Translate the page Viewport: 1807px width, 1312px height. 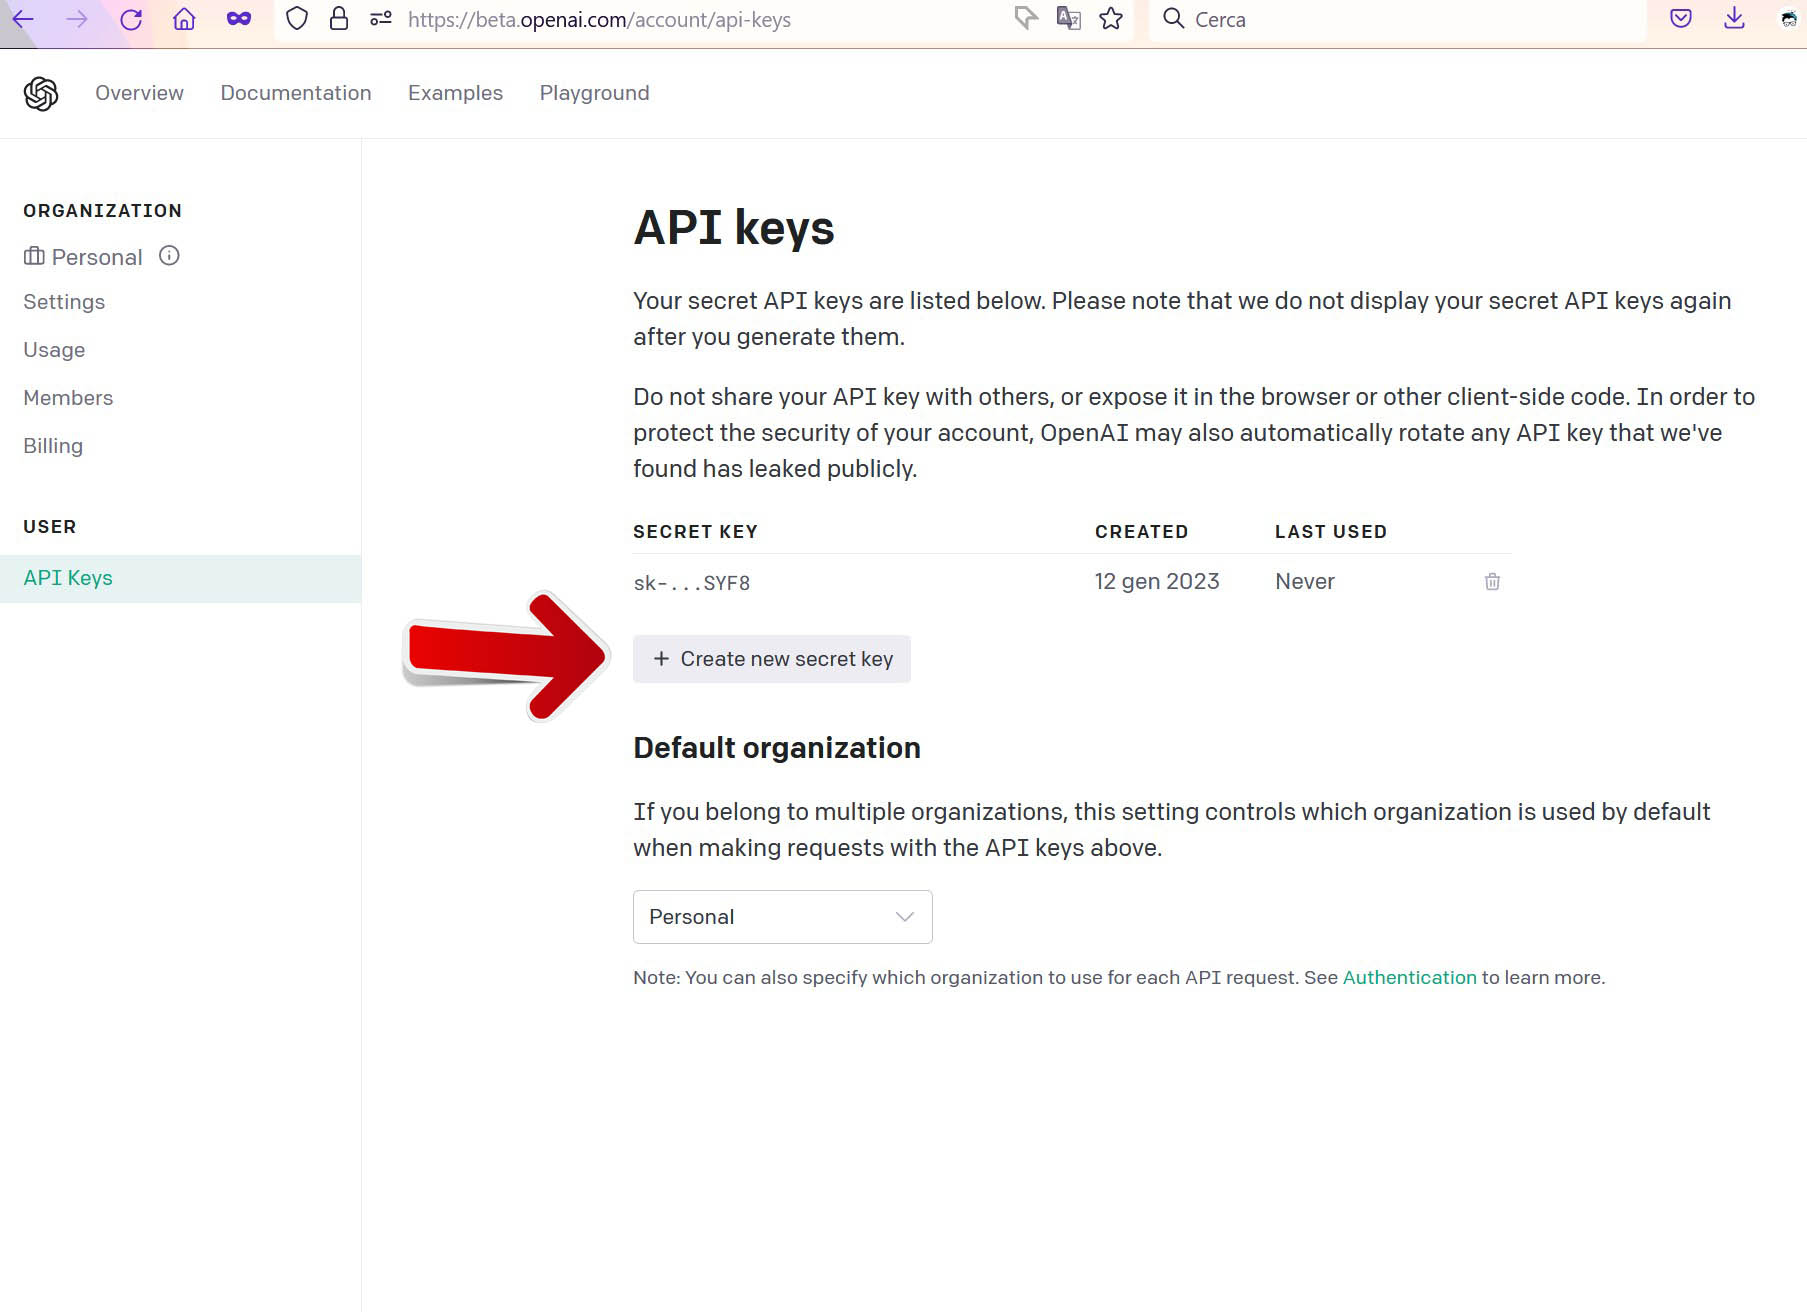tap(1068, 19)
